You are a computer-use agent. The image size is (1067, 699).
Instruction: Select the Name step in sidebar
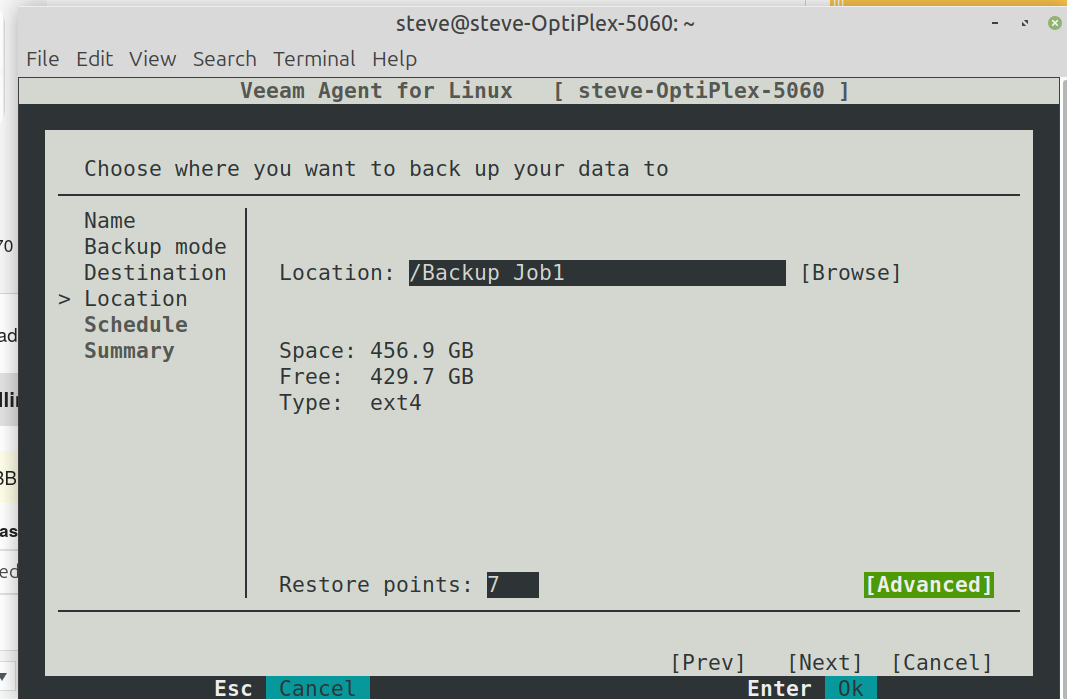click(x=110, y=221)
